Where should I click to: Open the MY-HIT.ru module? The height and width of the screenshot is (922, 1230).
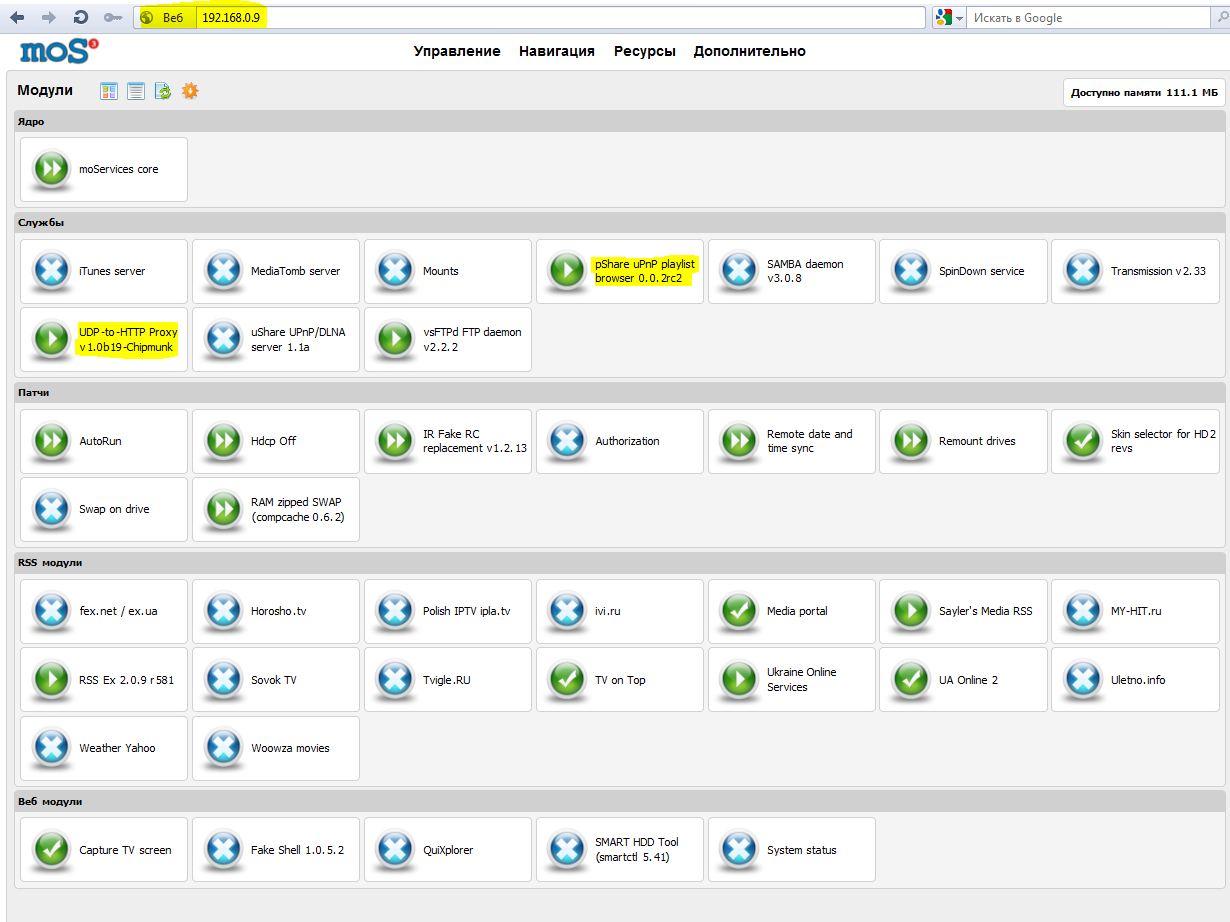point(1136,611)
